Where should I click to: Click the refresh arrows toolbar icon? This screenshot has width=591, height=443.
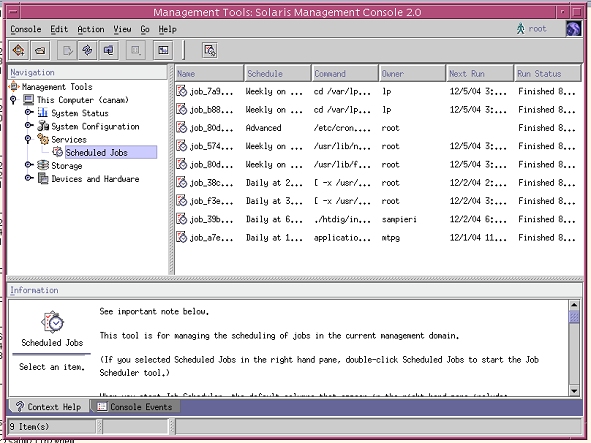87,50
